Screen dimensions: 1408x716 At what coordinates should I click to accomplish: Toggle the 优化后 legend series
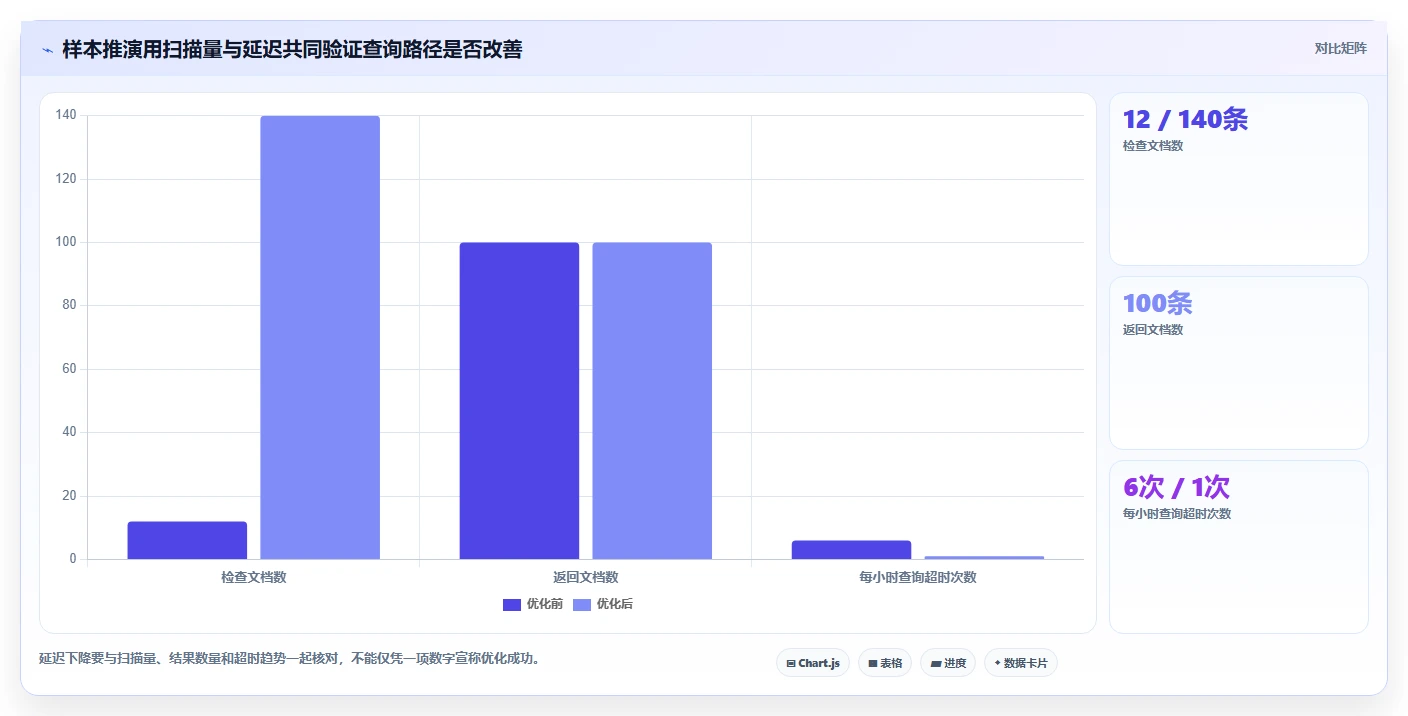pyautogui.click(x=603, y=604)
